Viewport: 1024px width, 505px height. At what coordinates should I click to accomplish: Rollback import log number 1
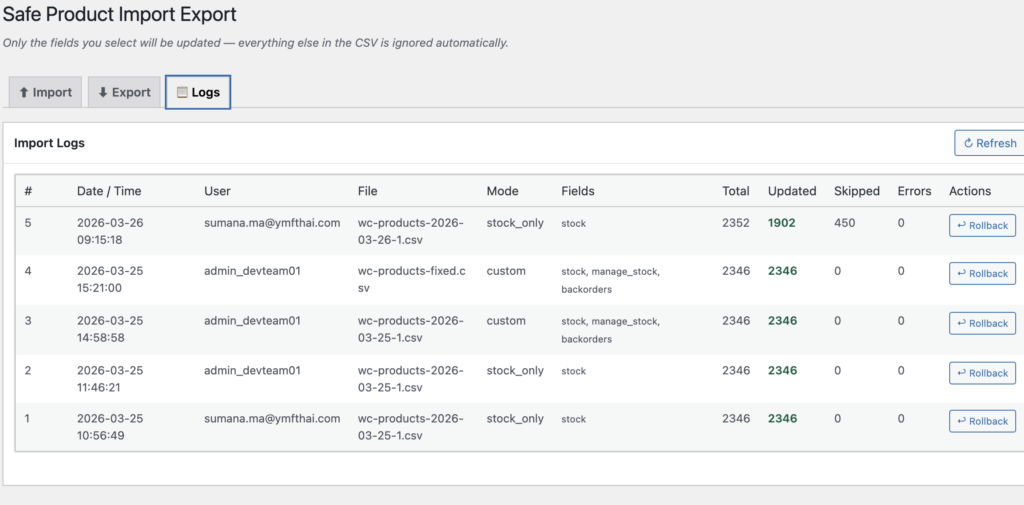coord(982,421)
